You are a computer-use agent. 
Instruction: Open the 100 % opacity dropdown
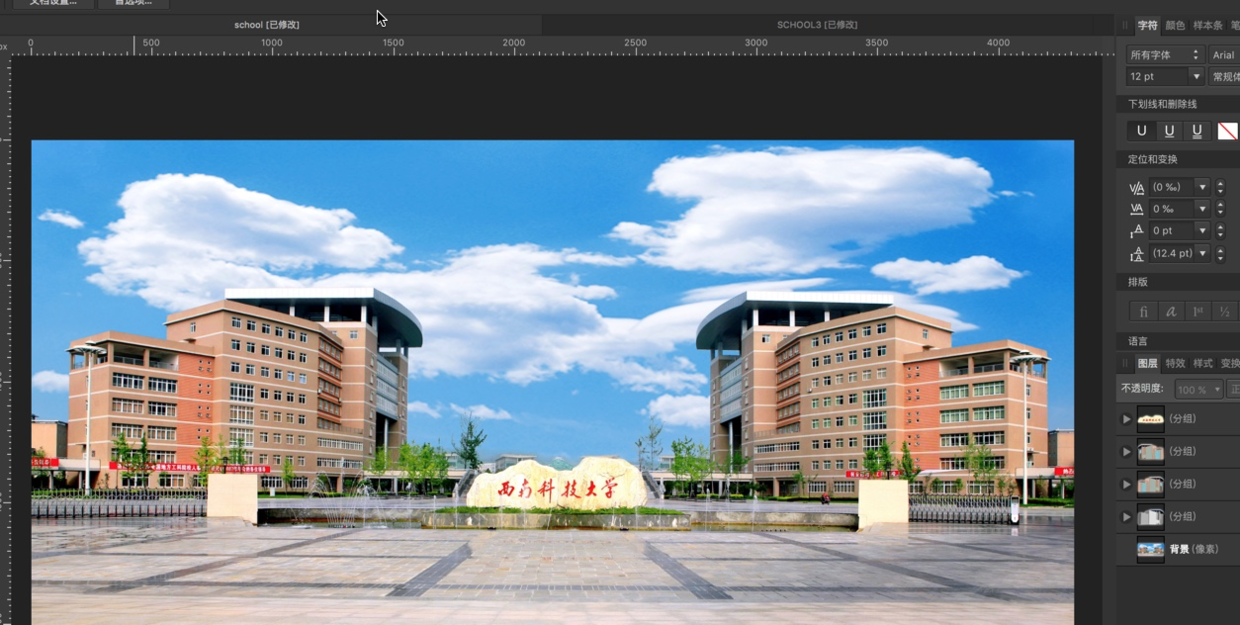coord(1198,389)
